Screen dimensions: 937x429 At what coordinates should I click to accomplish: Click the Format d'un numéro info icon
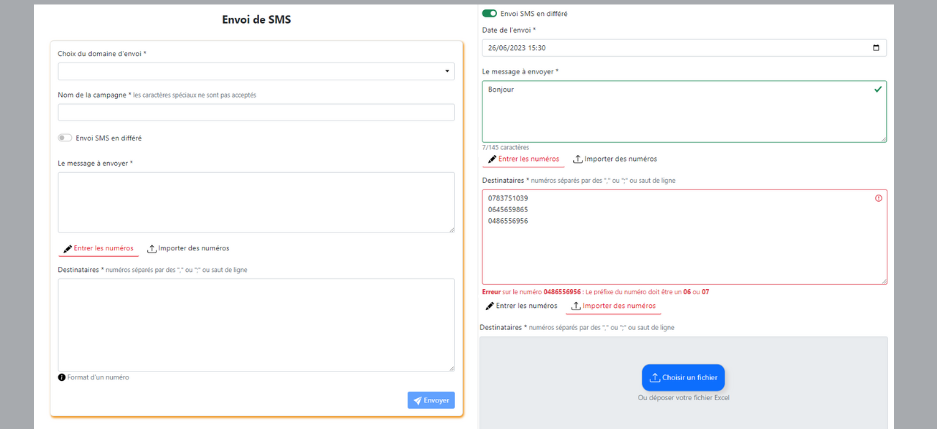pyautogui.click(x=62, y=378)
